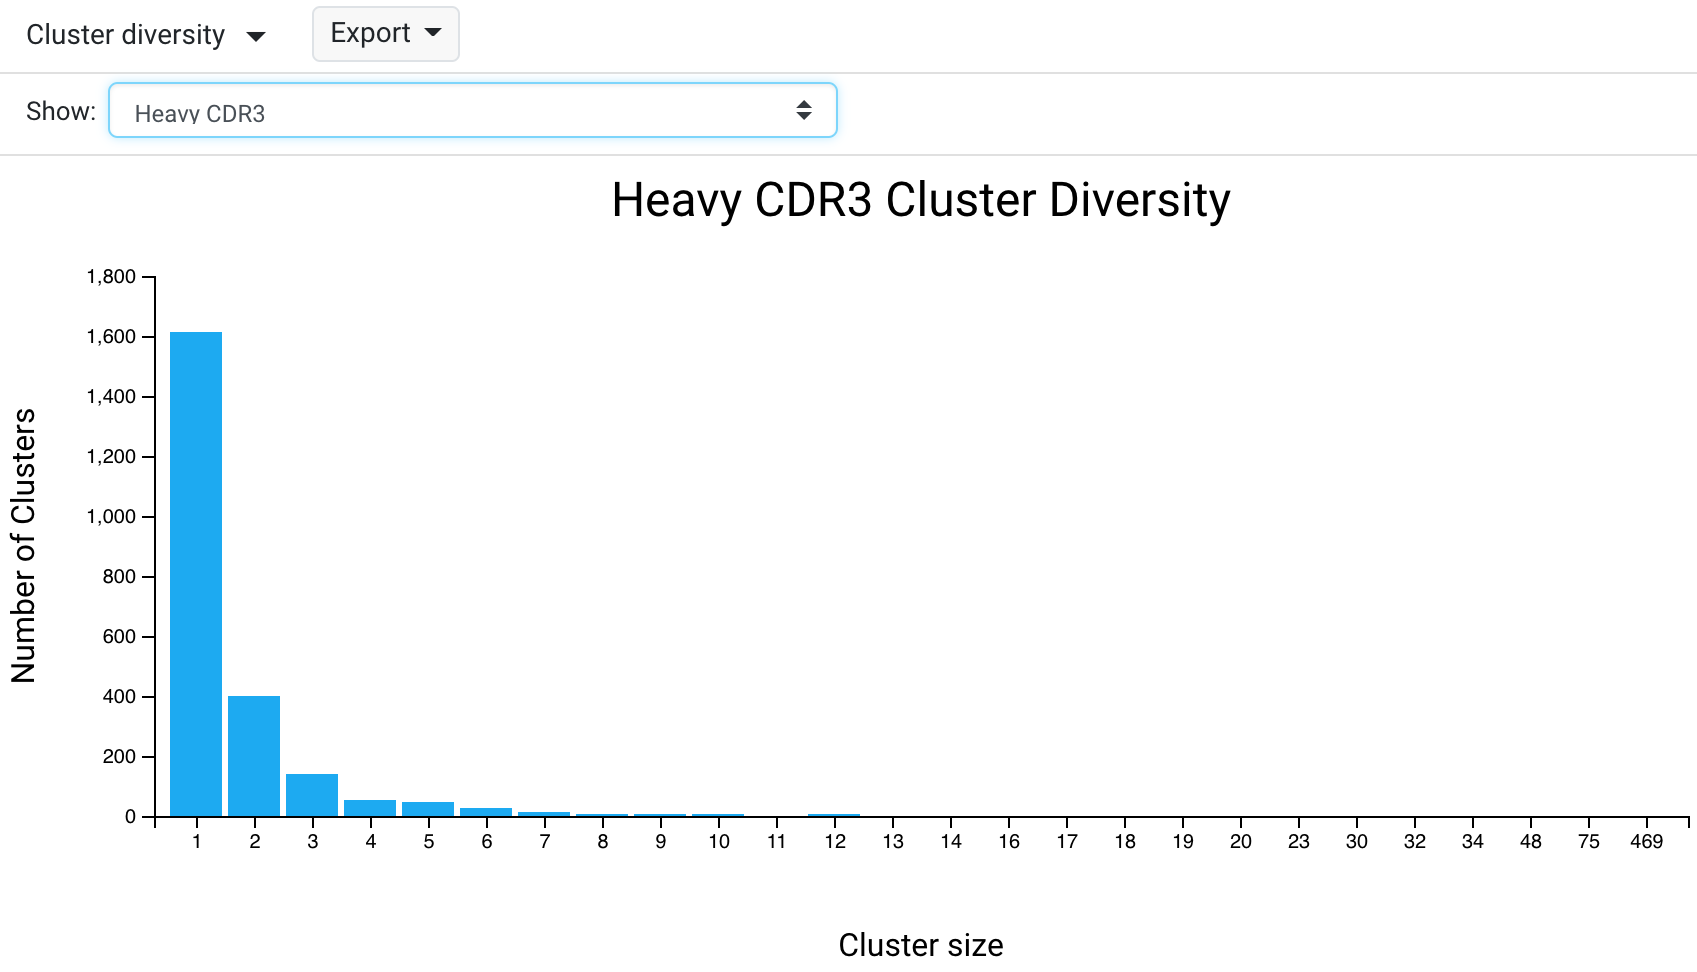Click the bar for cluster size 5

(428, 809)
